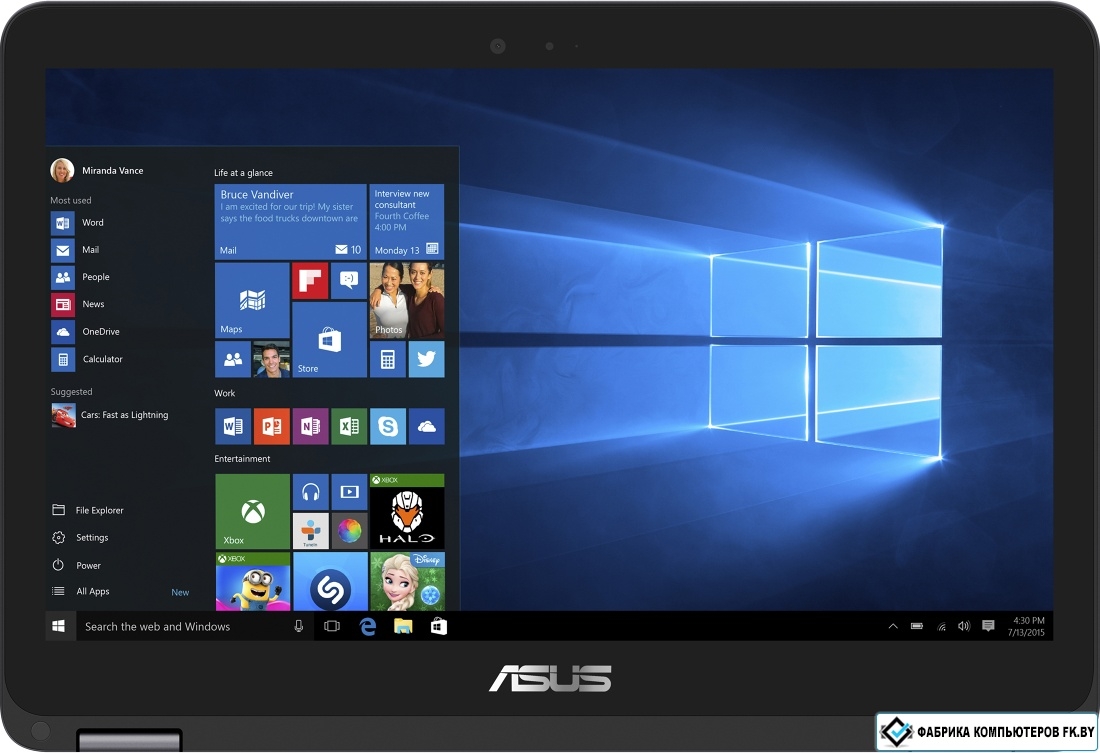Open the Power options in Start menu

click(76, 566)
